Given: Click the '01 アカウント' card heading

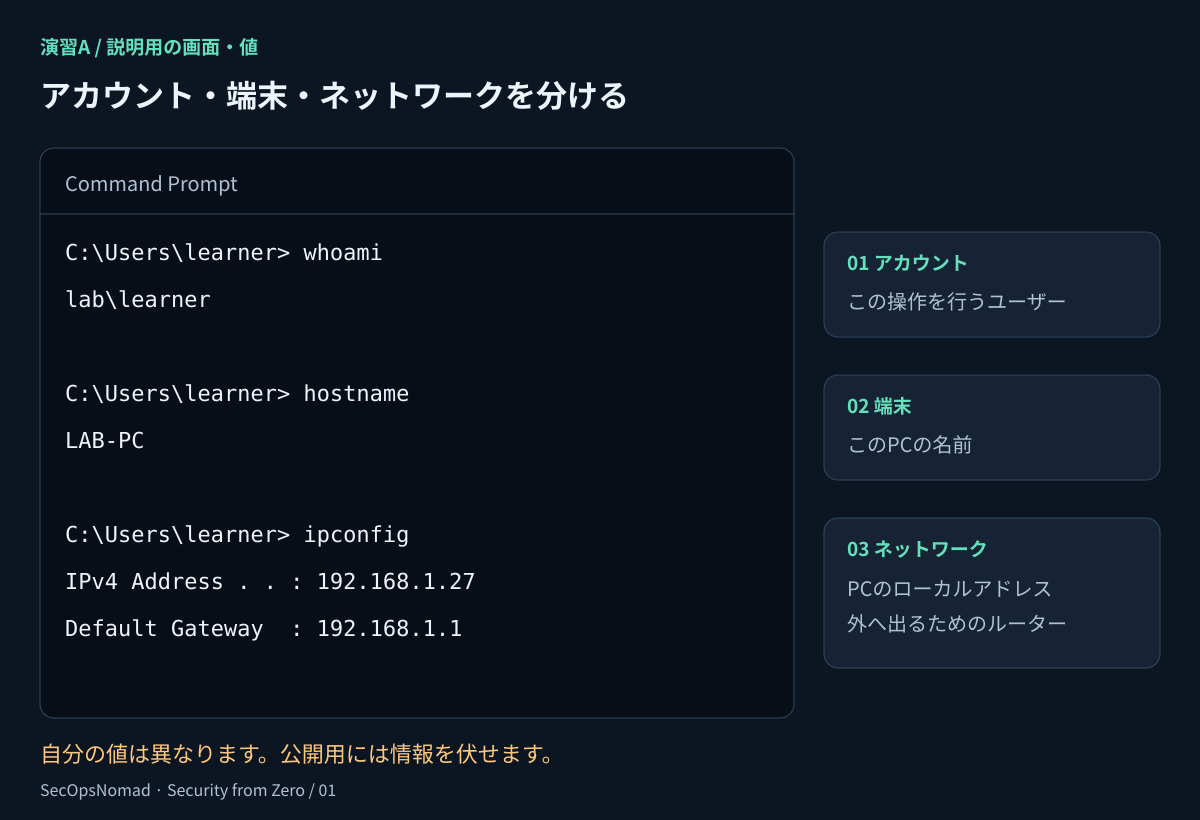Looking at the screenshot, I should point(907,263).
